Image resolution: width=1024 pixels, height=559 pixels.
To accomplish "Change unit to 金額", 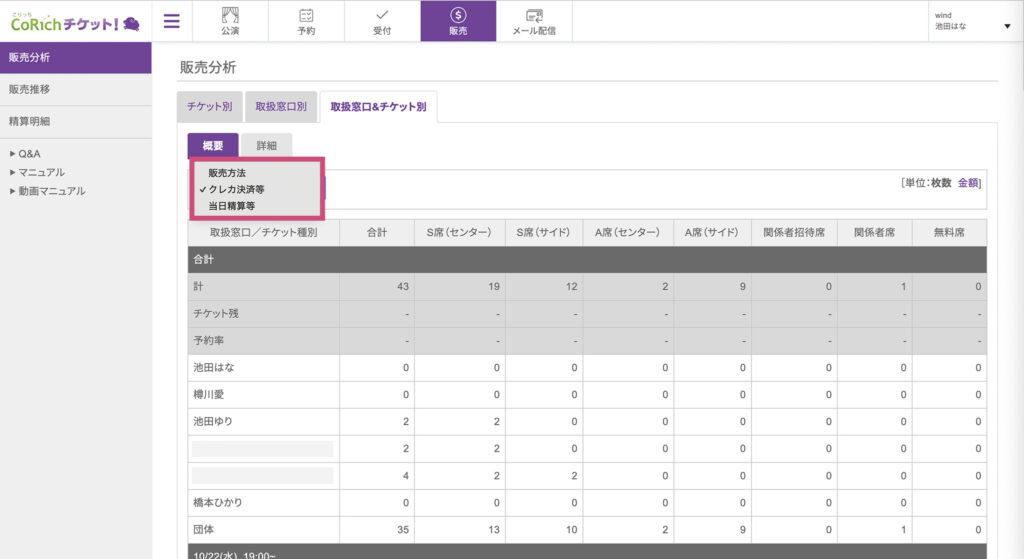I will coord(968,183).
